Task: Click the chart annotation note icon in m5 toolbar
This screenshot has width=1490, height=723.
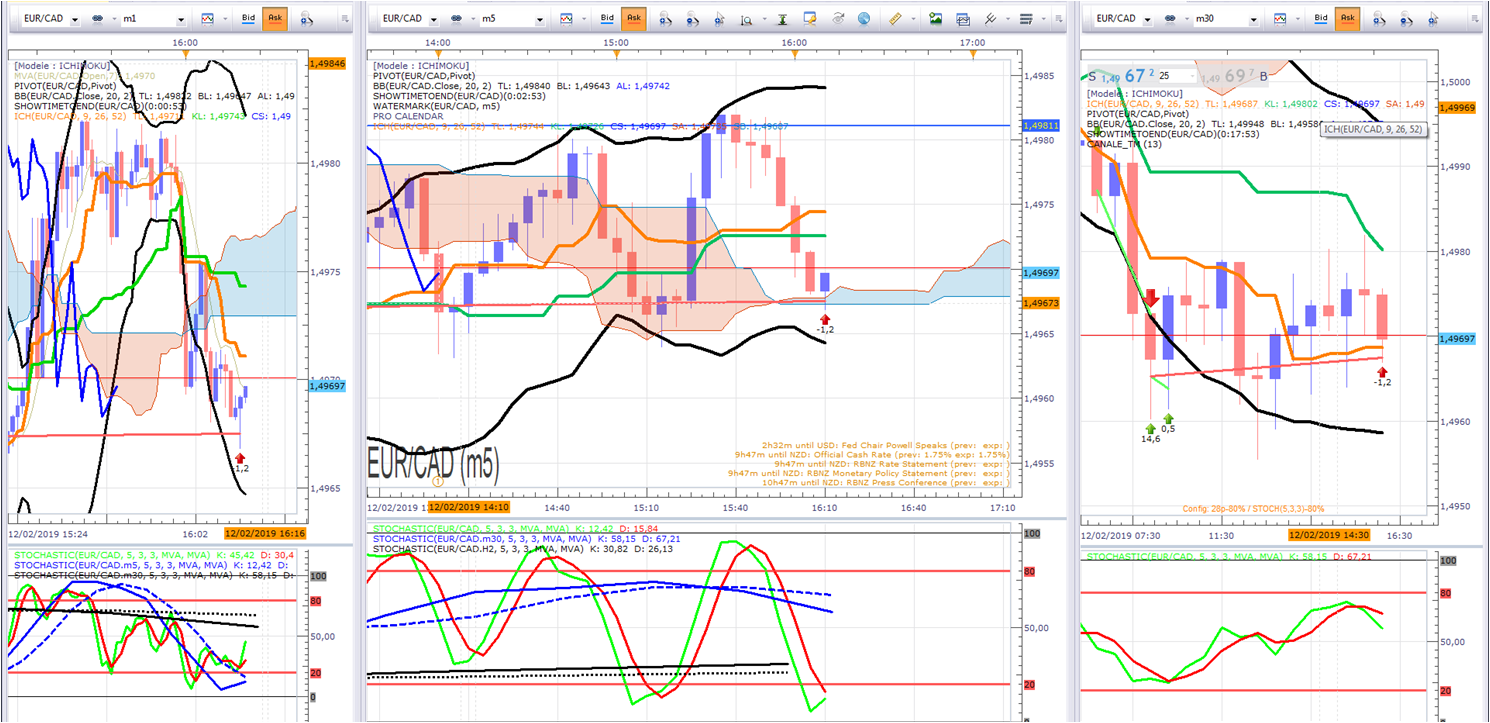Action: click(810, 19)
